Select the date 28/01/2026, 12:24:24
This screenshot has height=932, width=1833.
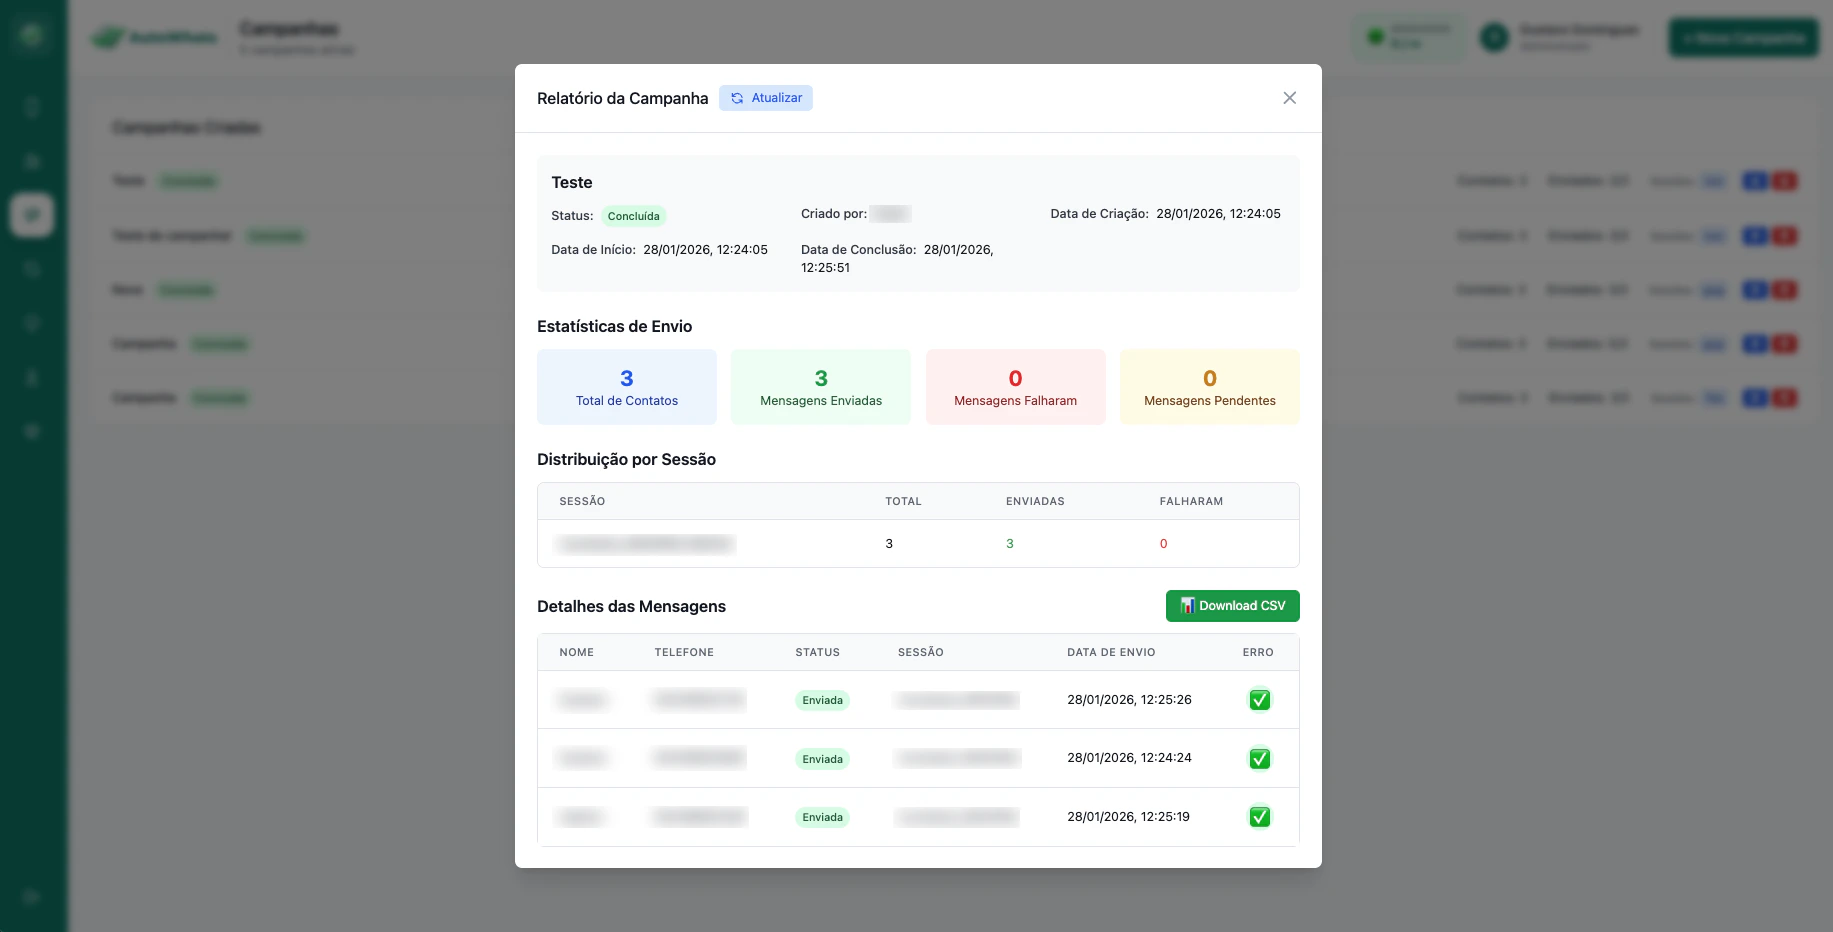(1129, 758)
